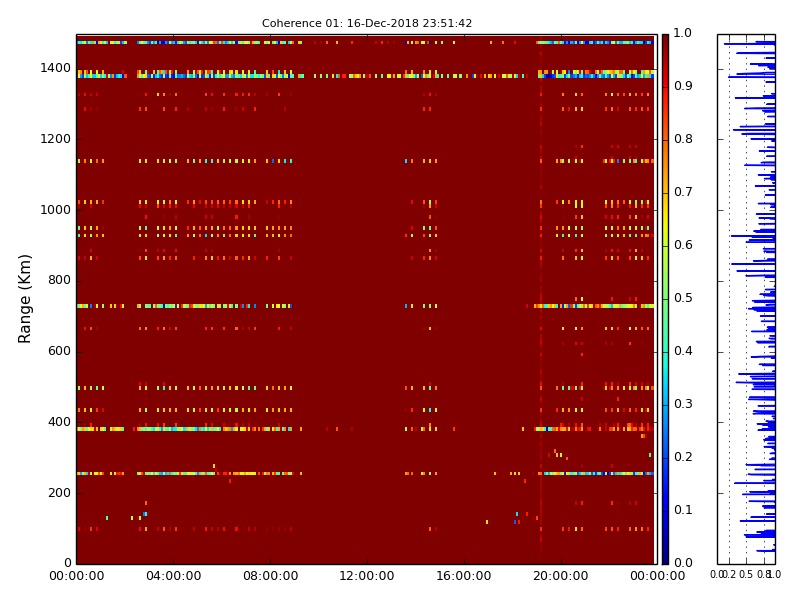
Task: Click the colorbar 0.7 label
Action: click(x=683, y=192)
